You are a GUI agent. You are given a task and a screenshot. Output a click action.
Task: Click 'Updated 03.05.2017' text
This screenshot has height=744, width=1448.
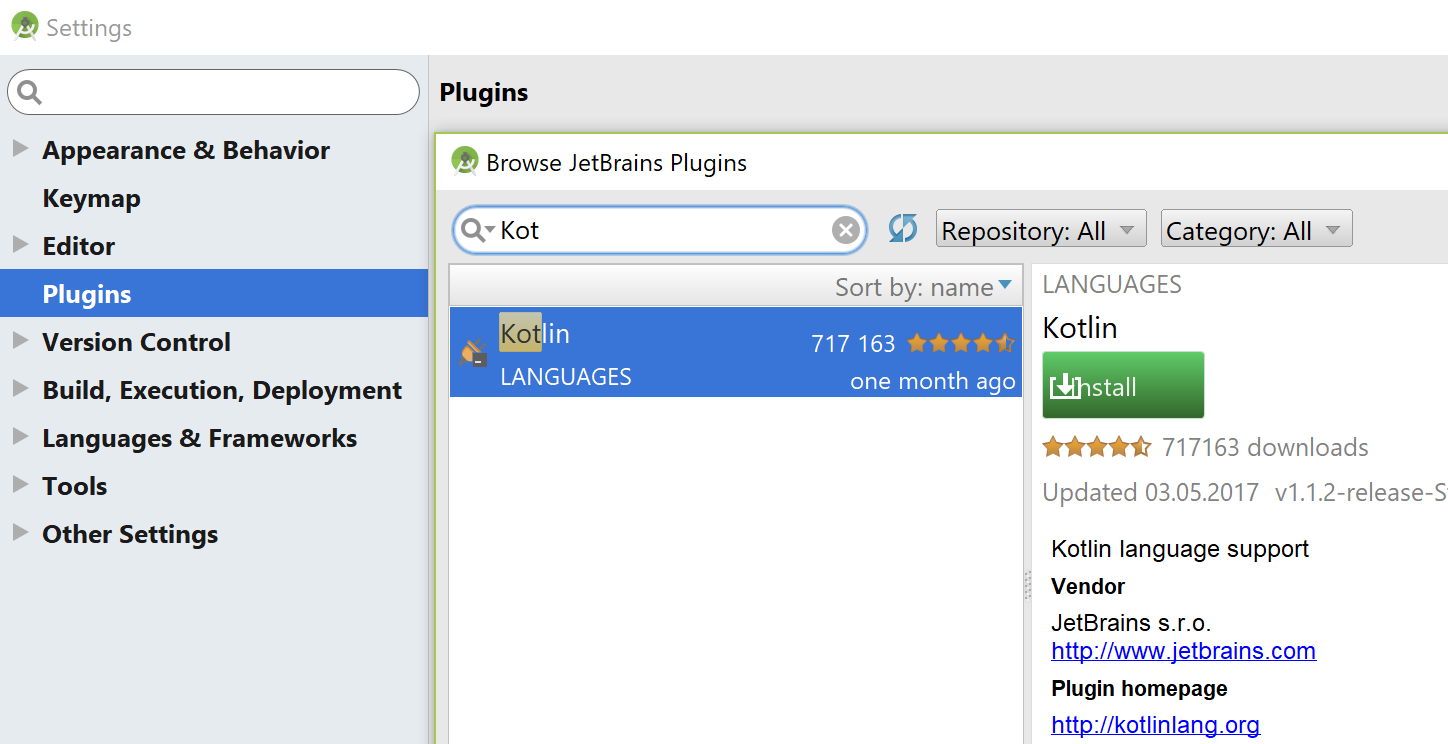click(x=1150, y=493)
